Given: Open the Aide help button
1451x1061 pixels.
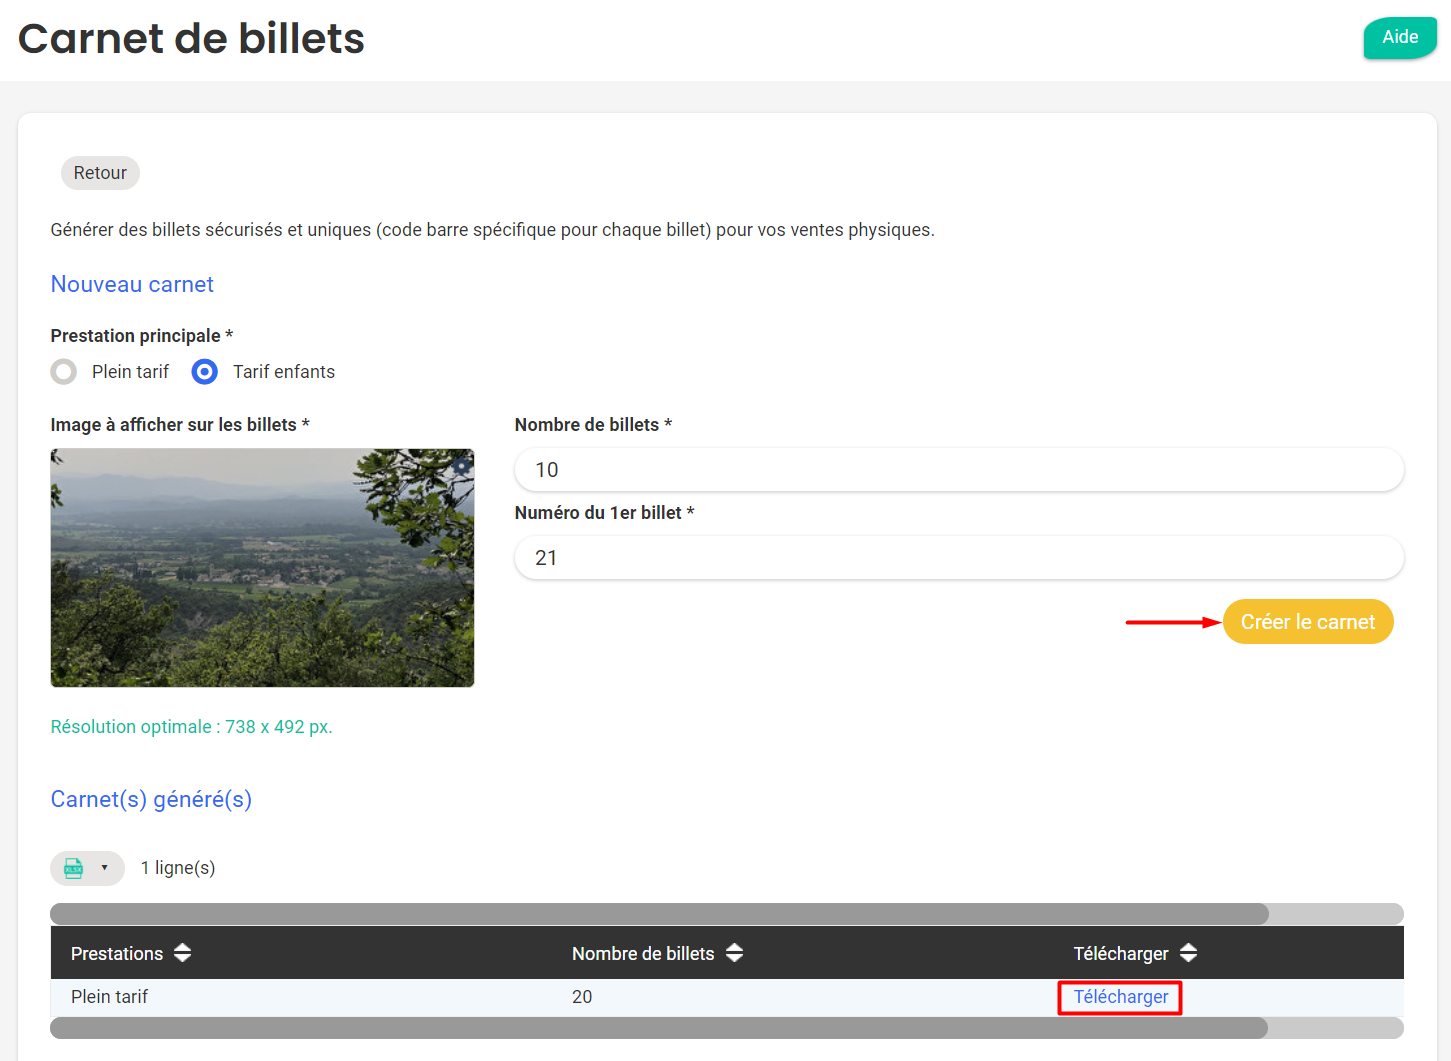Looking at the screenshot, I should click(x=1399, y=38).
